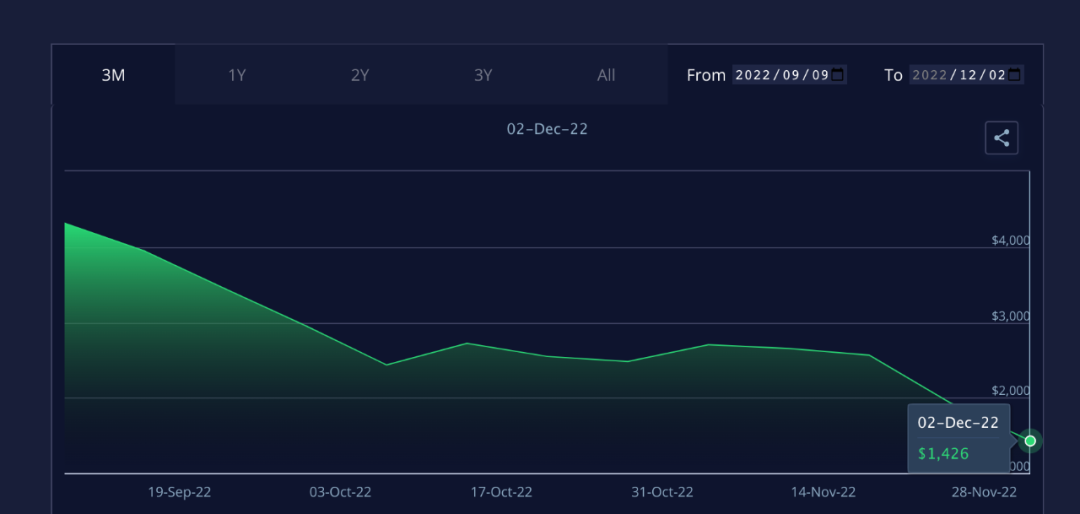Open the From date calendar picker
Screen dimensions: 1080x514
coord(837,75)
